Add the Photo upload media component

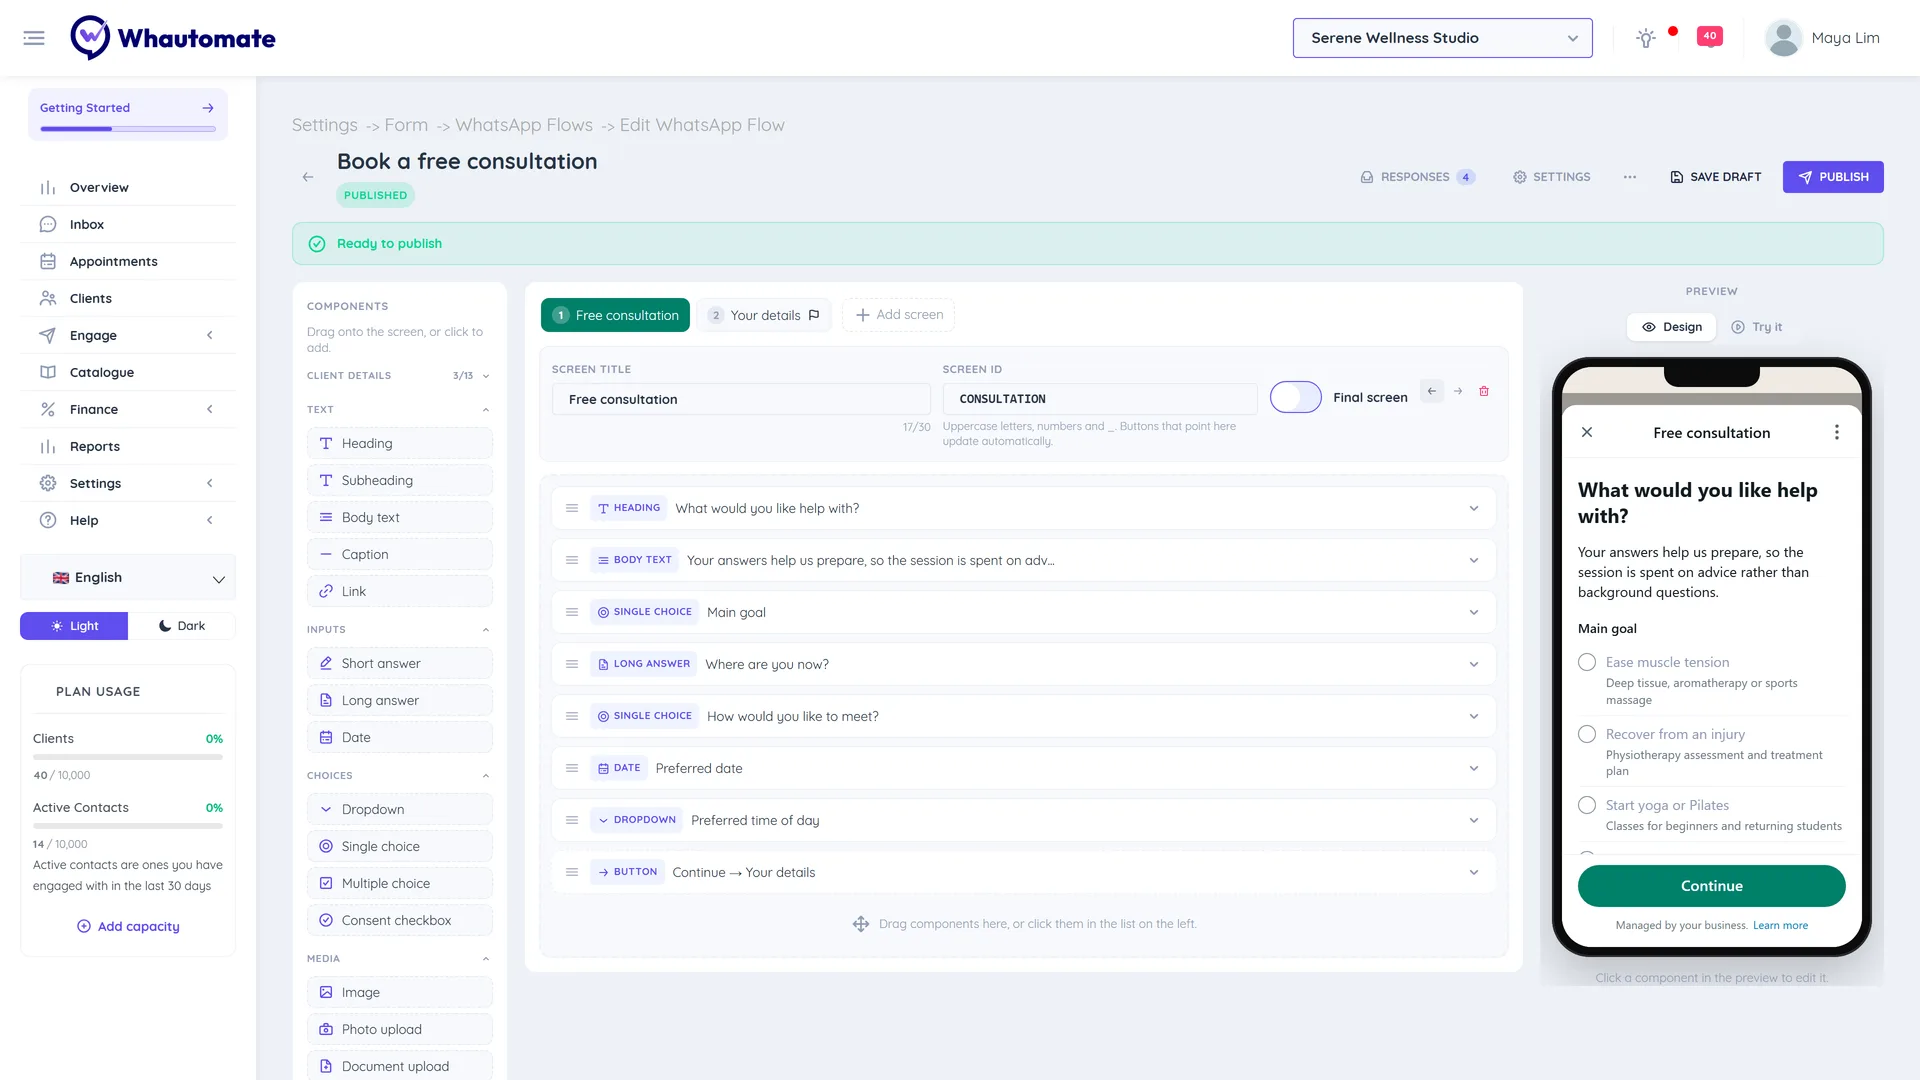tap(400, 1029)
